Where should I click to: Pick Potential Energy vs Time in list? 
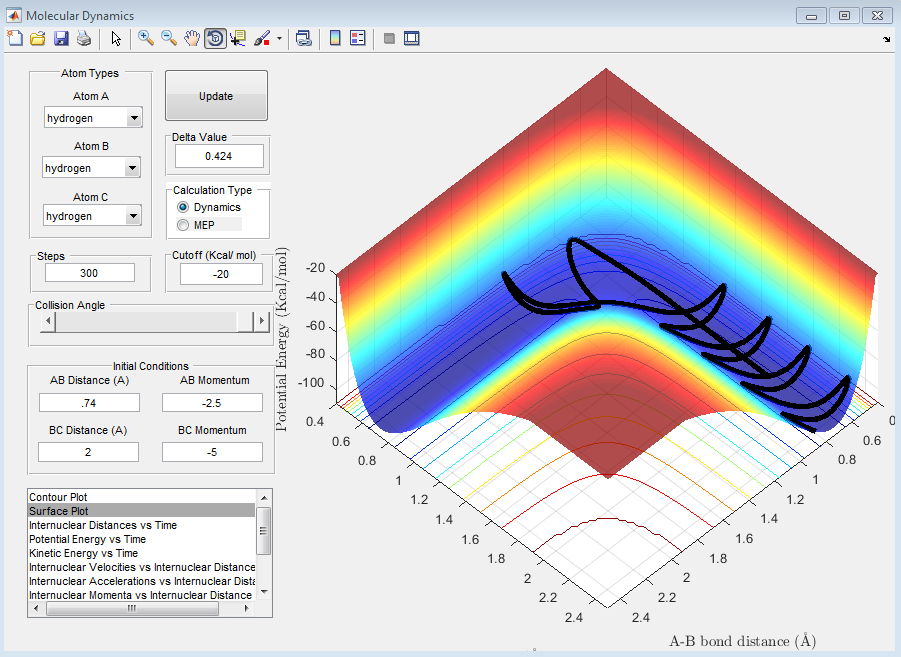pos(87,539)
